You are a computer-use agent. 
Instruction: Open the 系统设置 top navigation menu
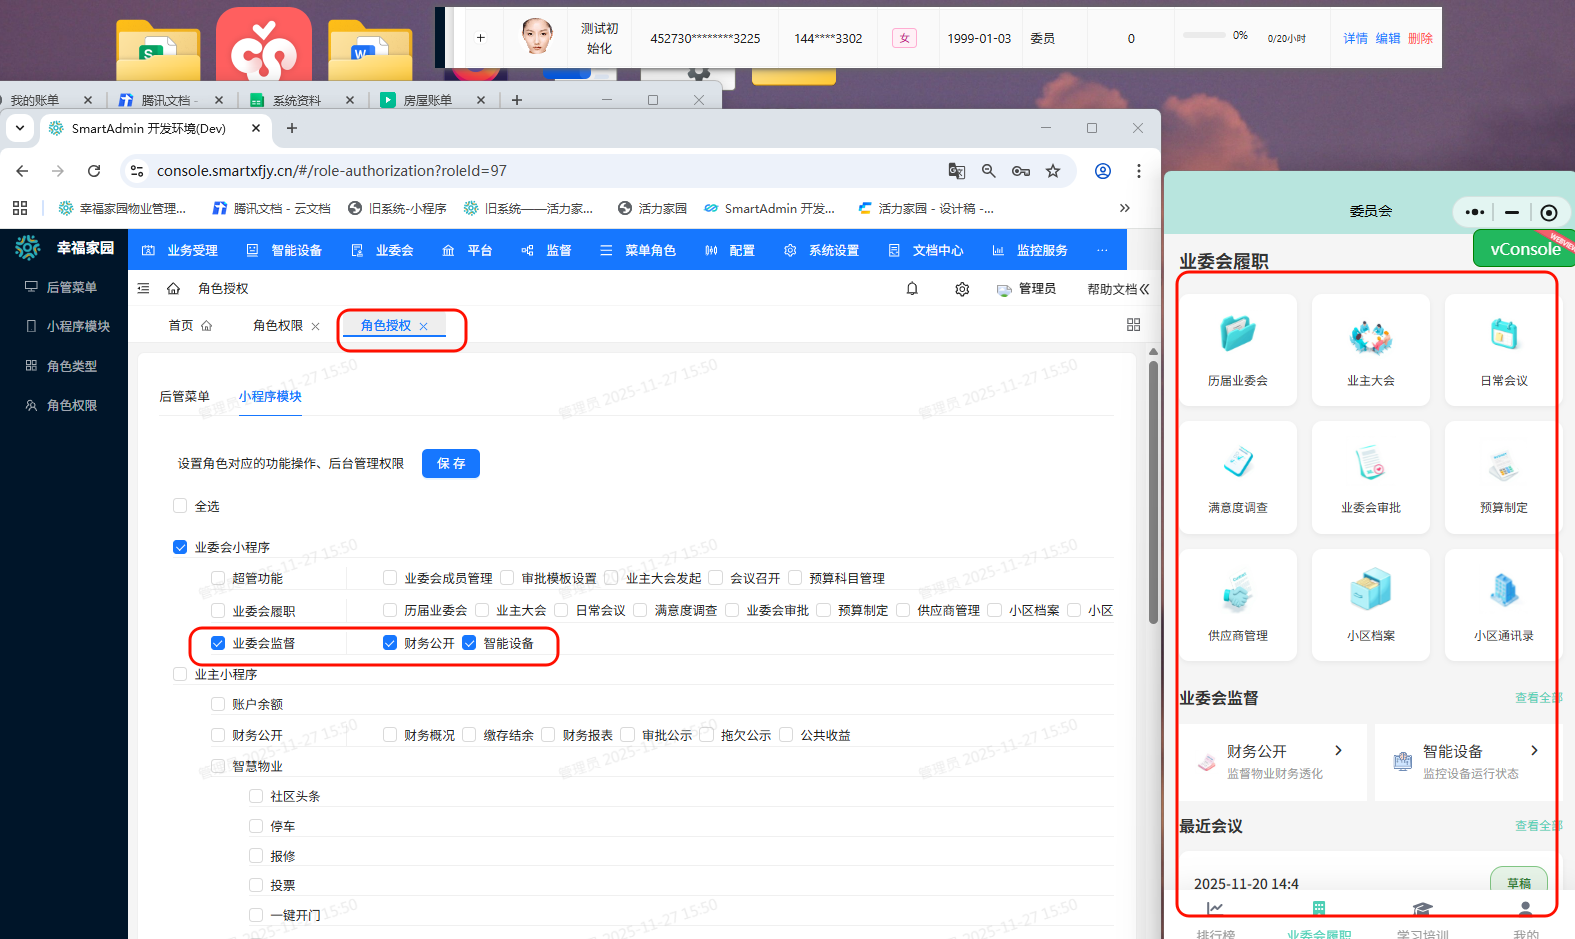822,250
